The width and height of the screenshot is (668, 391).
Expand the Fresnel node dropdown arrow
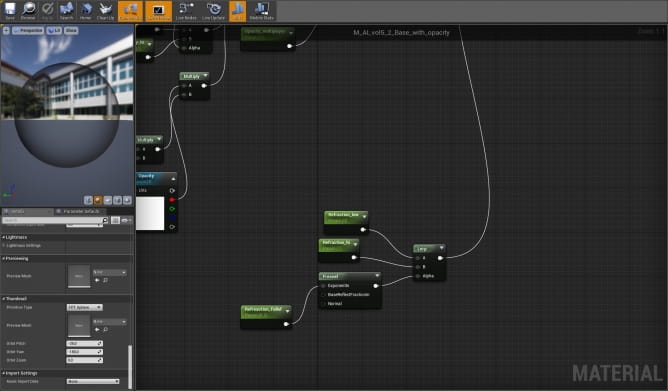point(377,276)
